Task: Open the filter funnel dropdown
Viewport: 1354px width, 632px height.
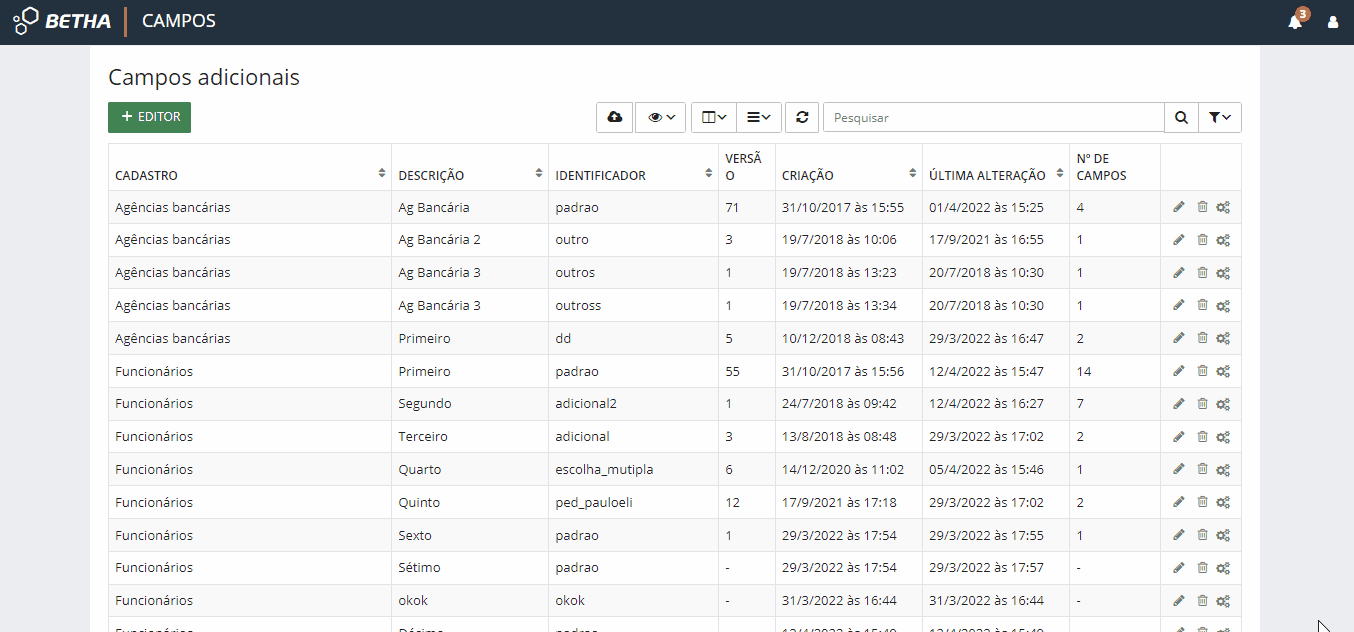Action: tap(1219, 117)
